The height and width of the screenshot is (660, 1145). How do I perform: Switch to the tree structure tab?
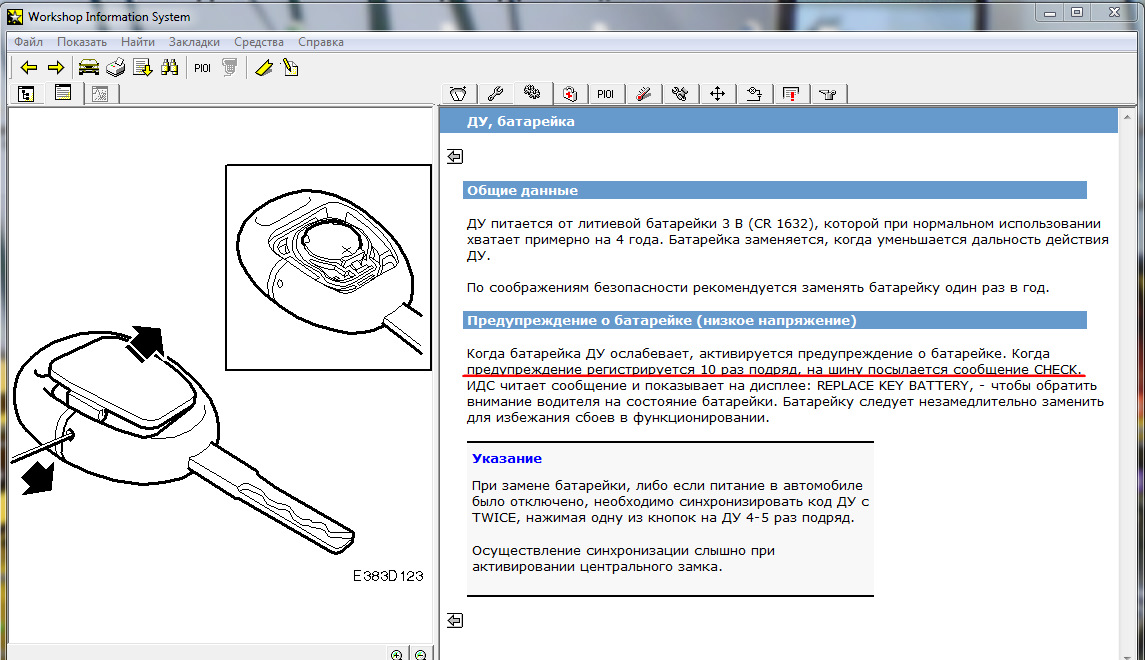[26, 94]
